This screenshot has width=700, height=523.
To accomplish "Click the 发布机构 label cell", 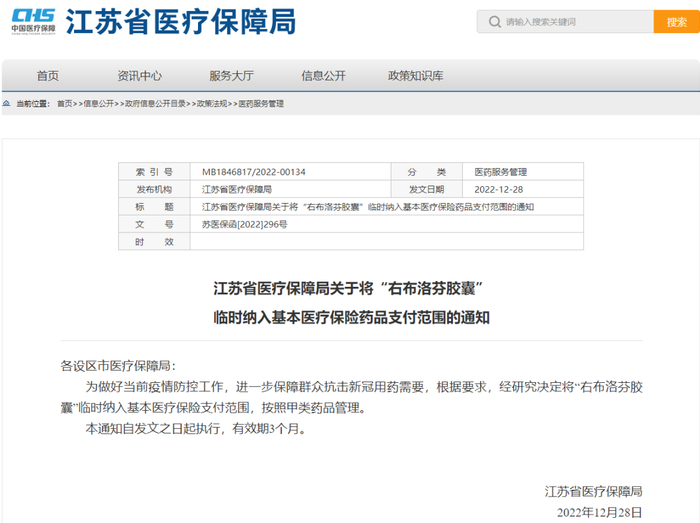I will [x=154, y=189].
